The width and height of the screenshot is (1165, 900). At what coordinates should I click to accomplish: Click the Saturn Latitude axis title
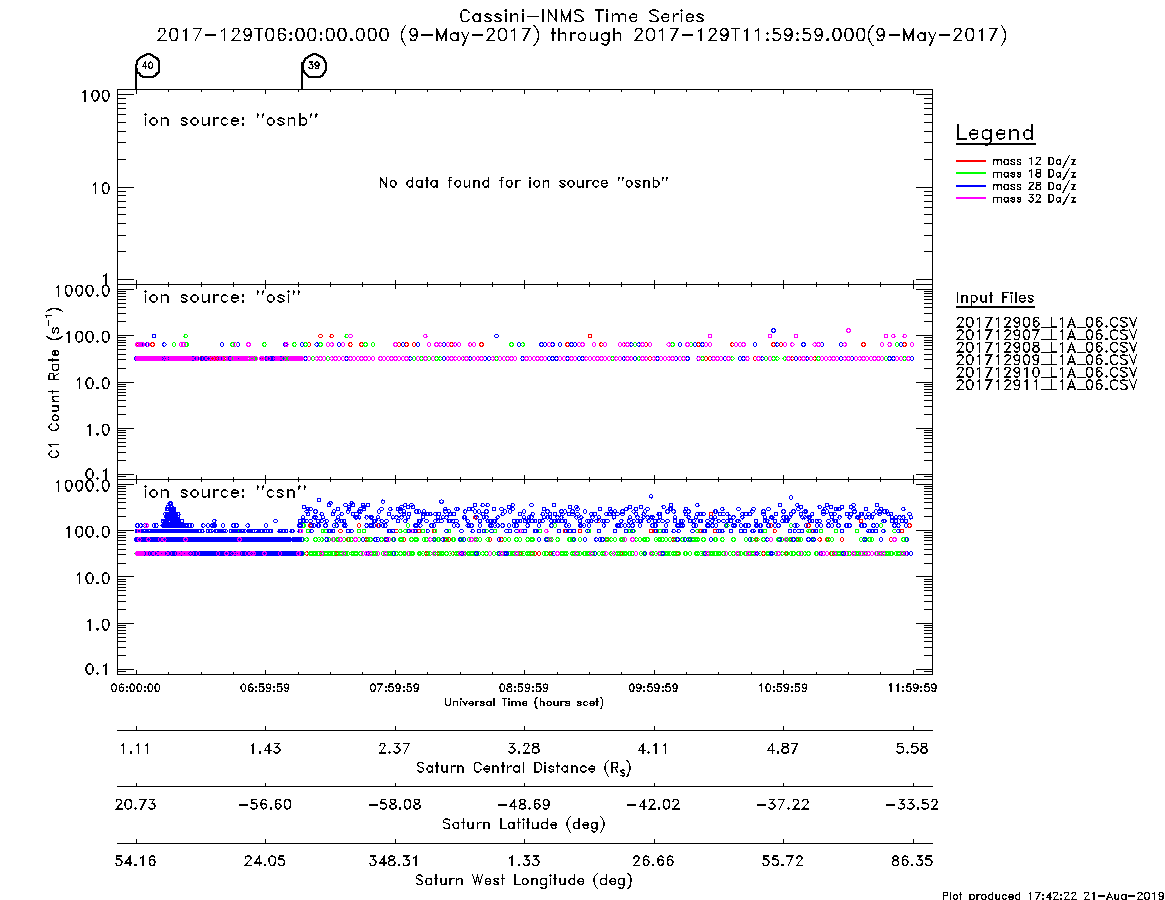(524, 824)
